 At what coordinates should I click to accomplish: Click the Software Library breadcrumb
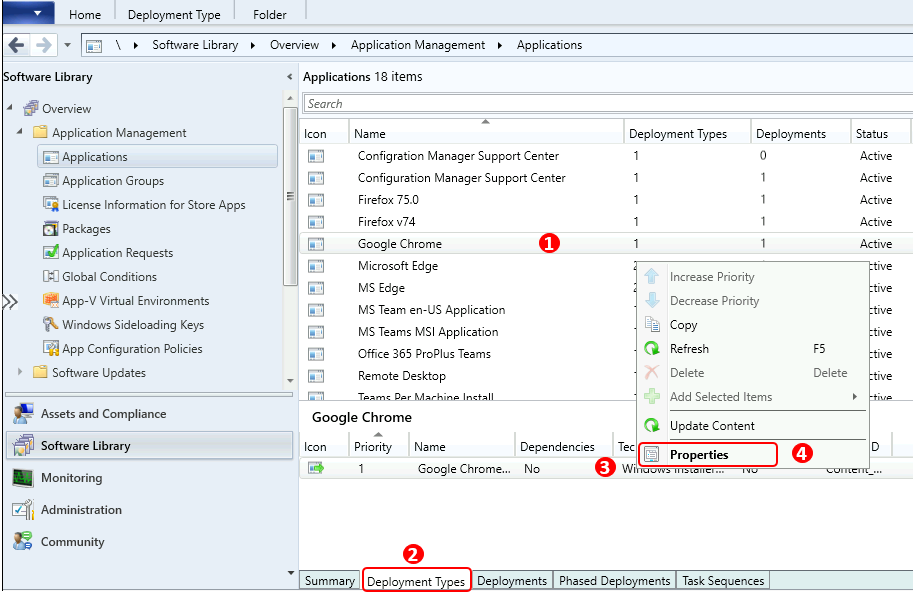195,45
